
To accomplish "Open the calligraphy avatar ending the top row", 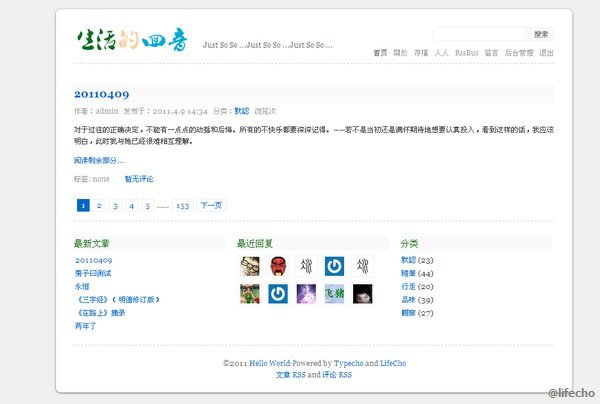I will (362, 266).
